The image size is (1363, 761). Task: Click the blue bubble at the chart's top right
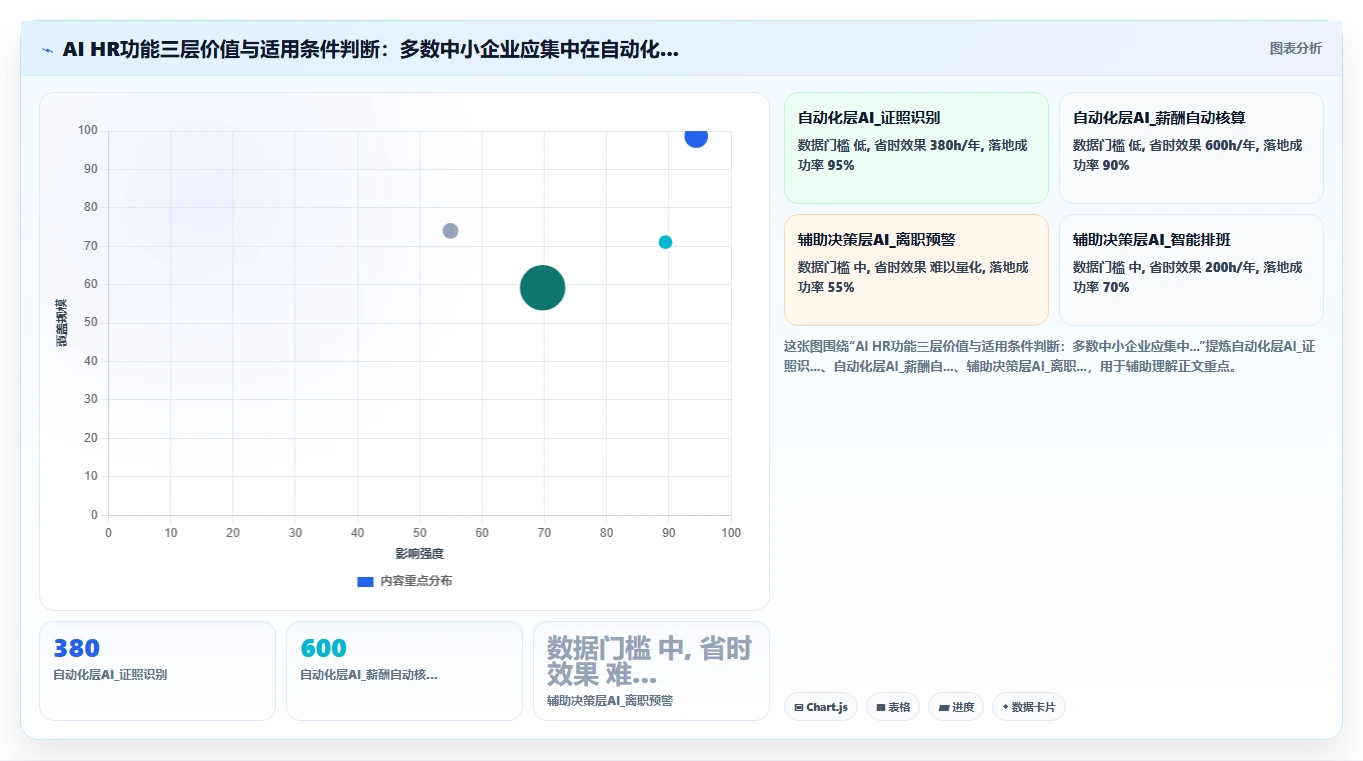[696, 136]
